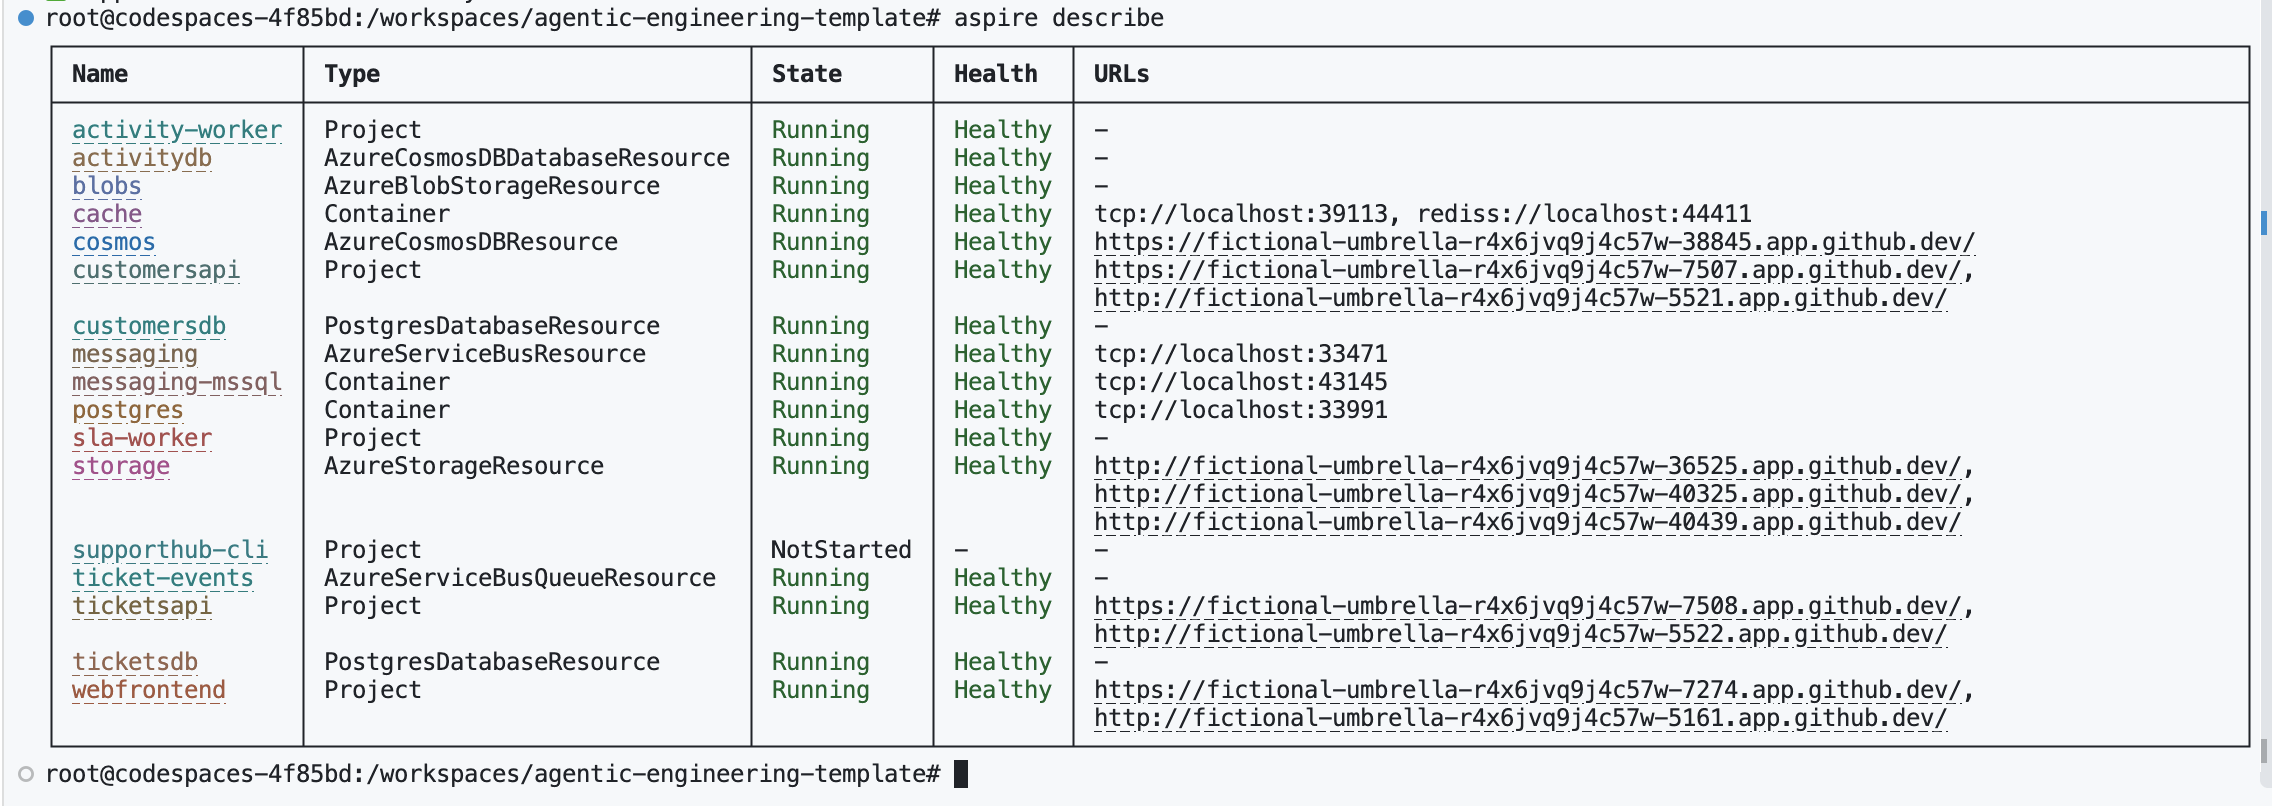This screenshot has height=806, width=2272.
Task: Click the postgres resource name
Action: tap(128, 410)
